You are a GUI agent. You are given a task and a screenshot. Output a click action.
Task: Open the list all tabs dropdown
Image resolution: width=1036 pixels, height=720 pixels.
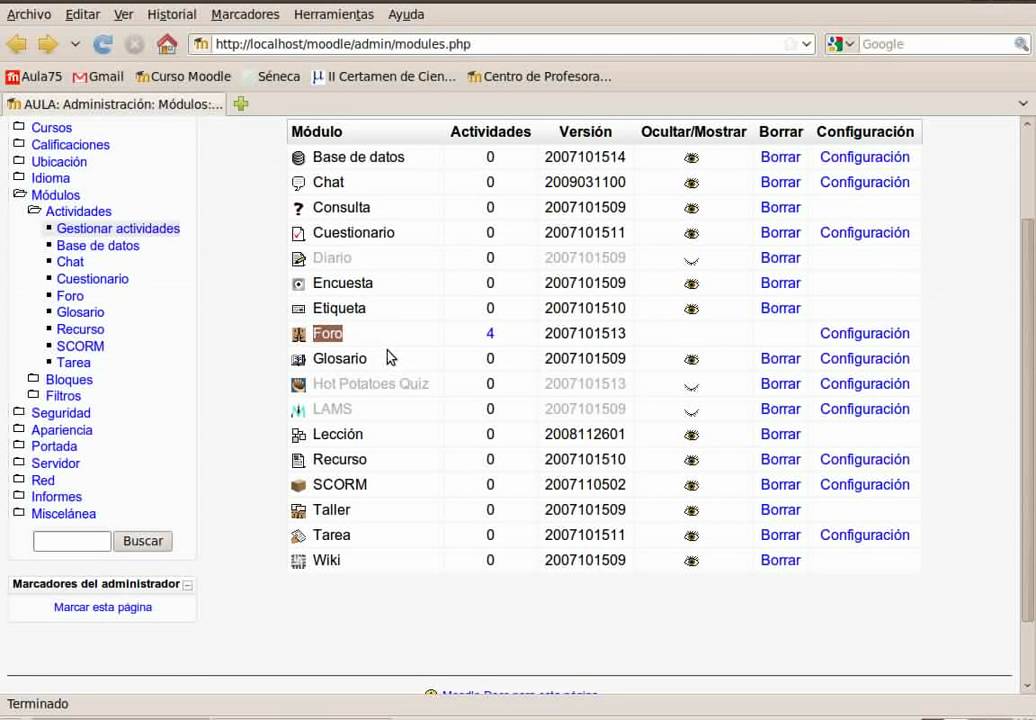[x=1023, y=104]
